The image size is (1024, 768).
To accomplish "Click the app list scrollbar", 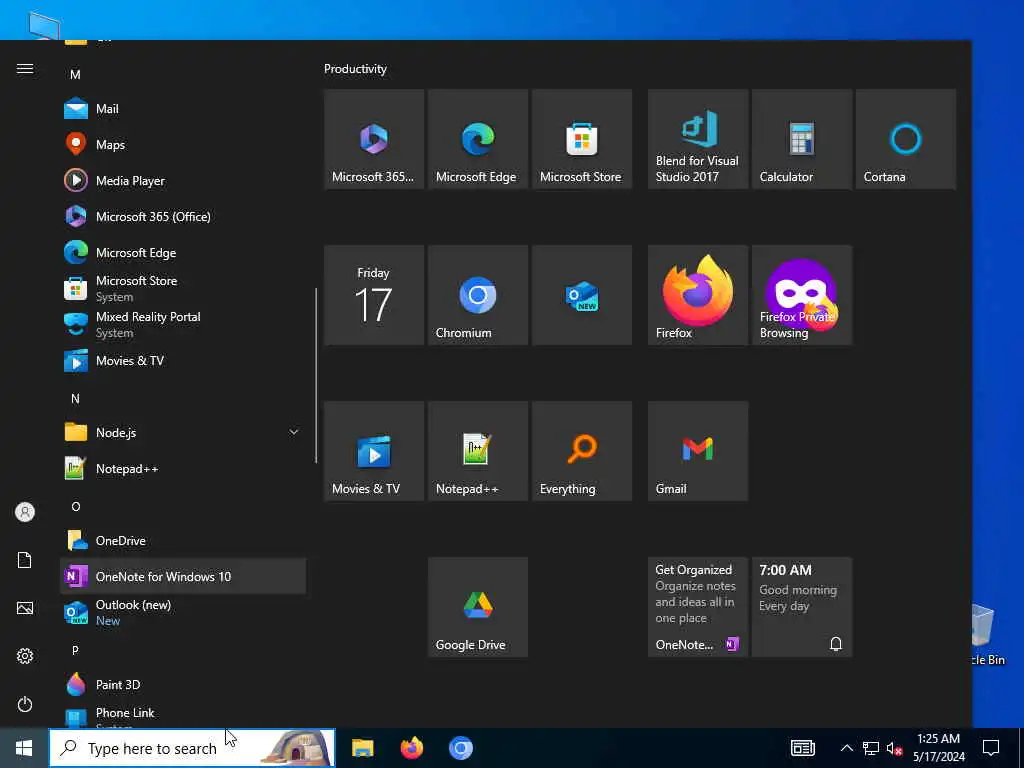I will click(x=316, y=376).
